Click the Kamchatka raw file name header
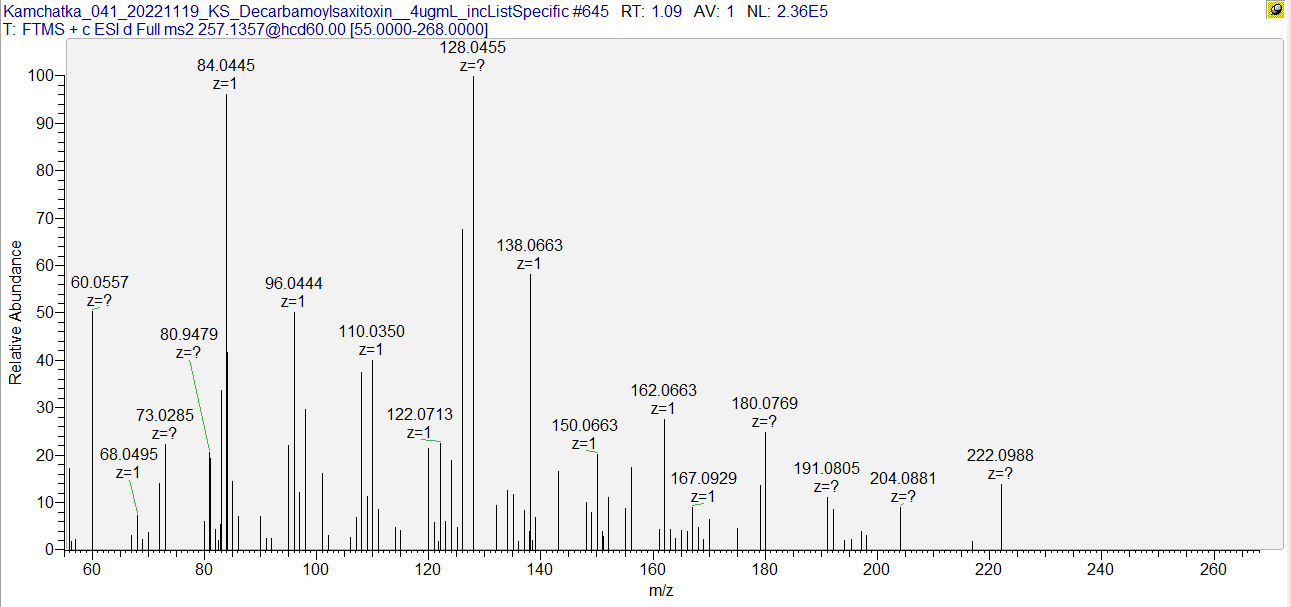The image size is (1291, 607). (x=306, y=11)
